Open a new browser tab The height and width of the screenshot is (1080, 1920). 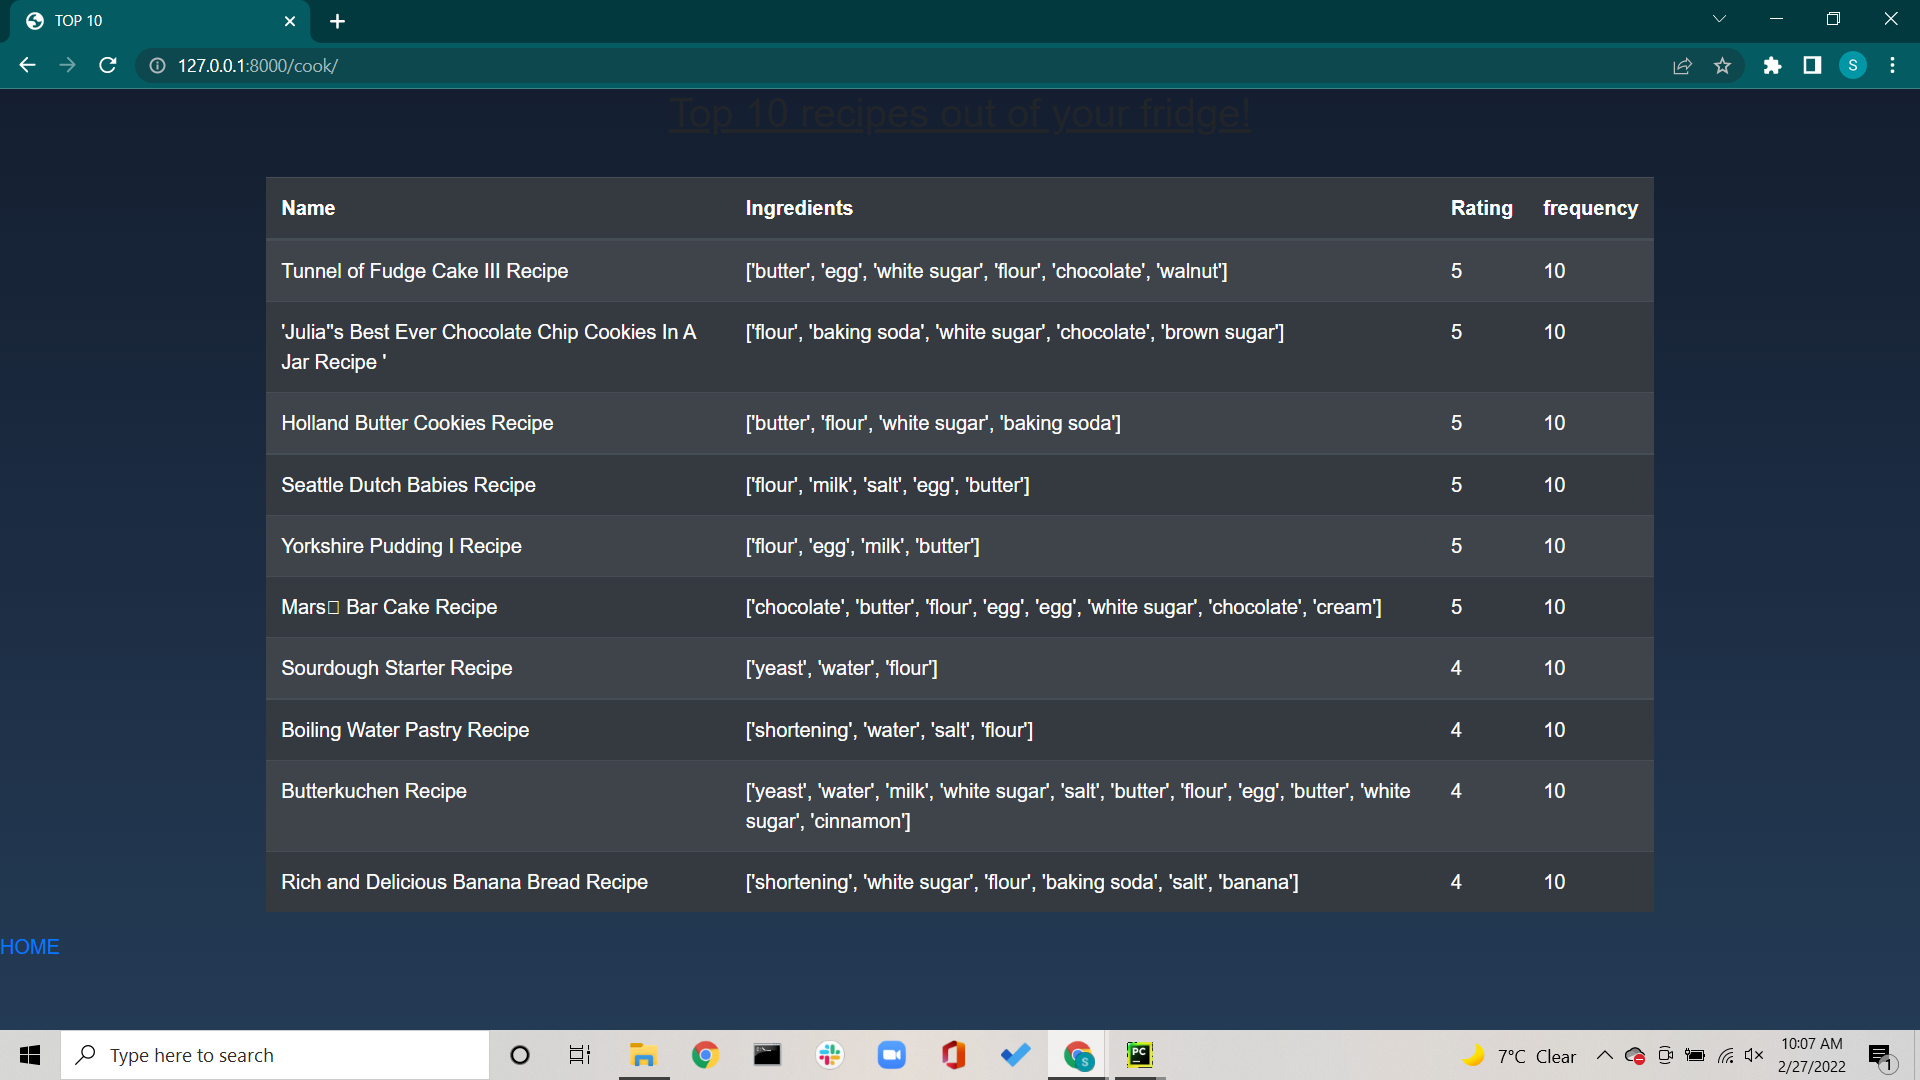pyautogui.click(x=337, y=21)
